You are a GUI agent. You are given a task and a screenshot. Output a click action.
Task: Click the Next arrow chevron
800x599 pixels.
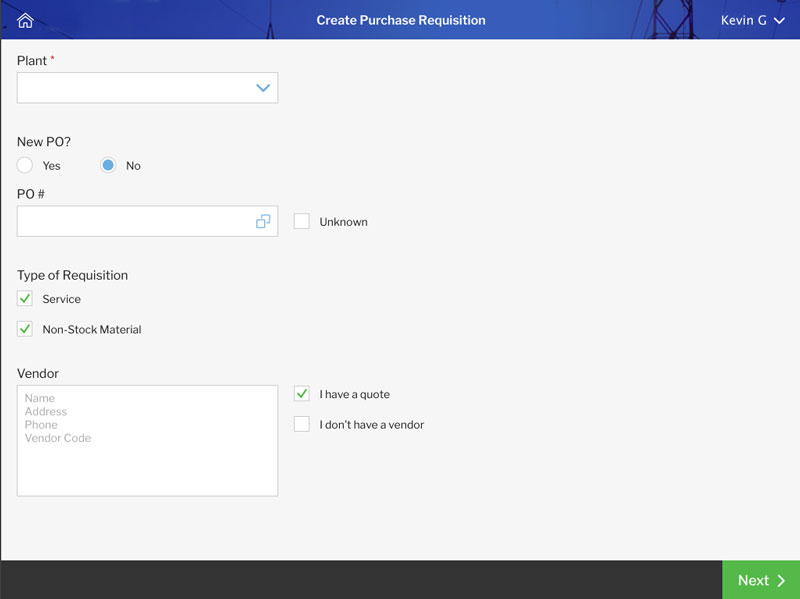[781, 580]
